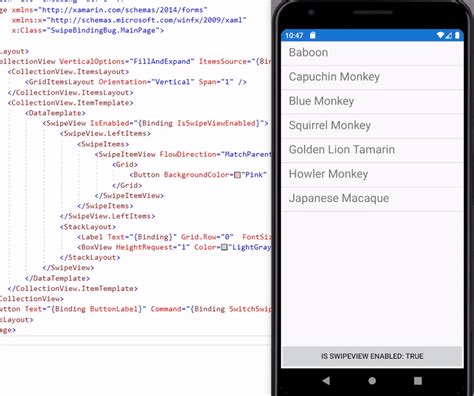The image size is (474, 396).
Task: Click the closing DataTemplate tag
Action: click(x=58, y=278)
